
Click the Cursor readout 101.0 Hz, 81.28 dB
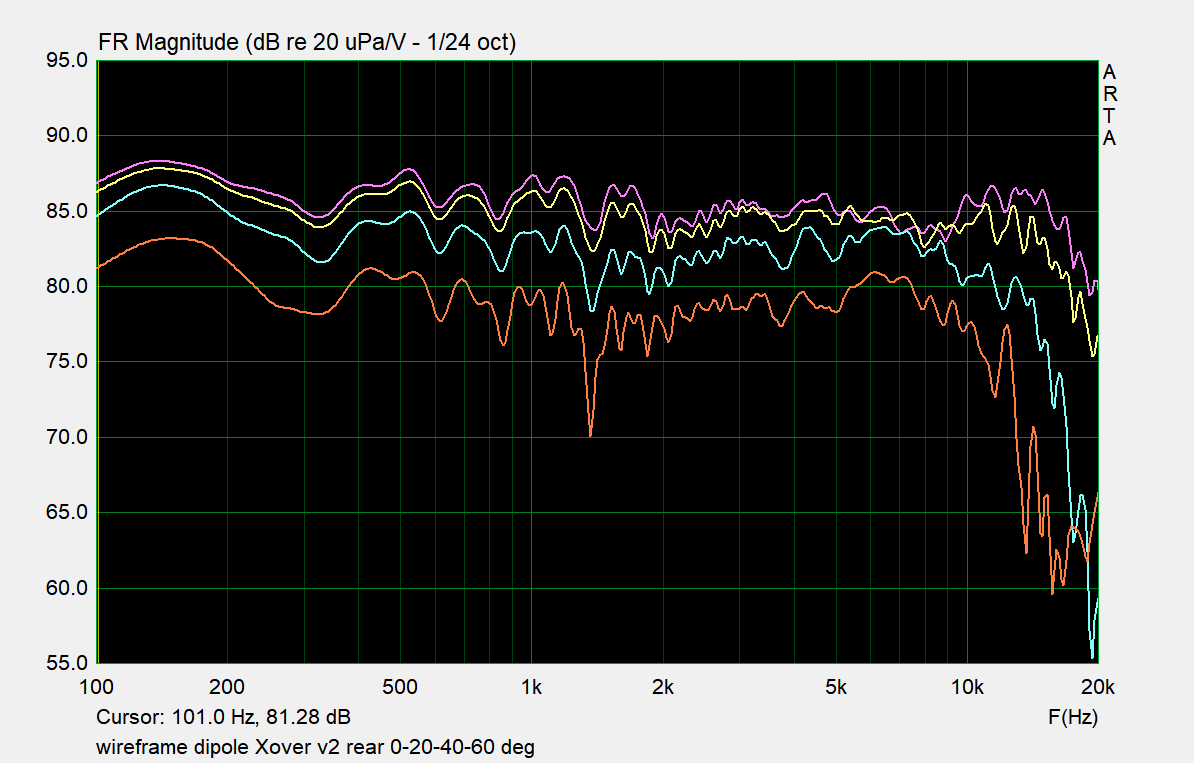pos(223,717)
